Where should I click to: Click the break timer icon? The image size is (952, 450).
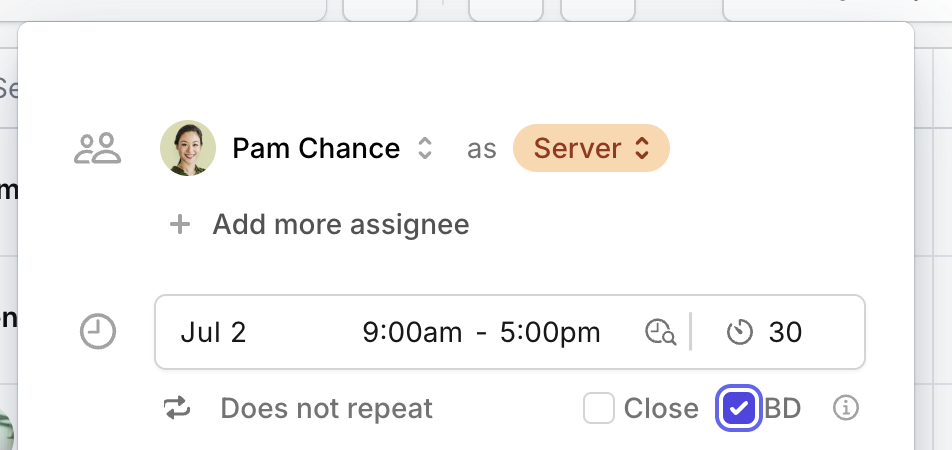[x=740, y=332]
